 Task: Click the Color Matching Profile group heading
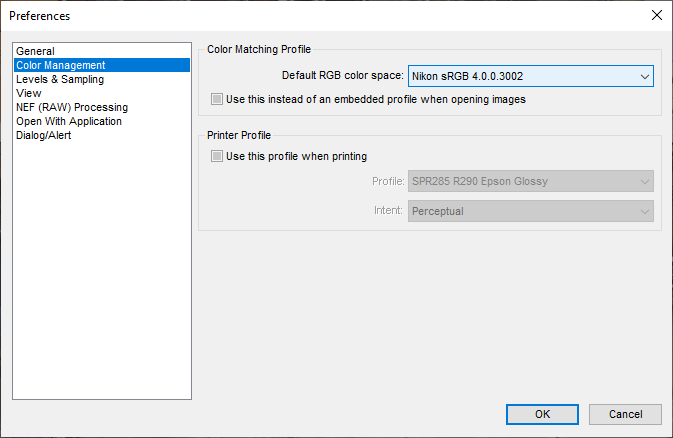point(259,49)
